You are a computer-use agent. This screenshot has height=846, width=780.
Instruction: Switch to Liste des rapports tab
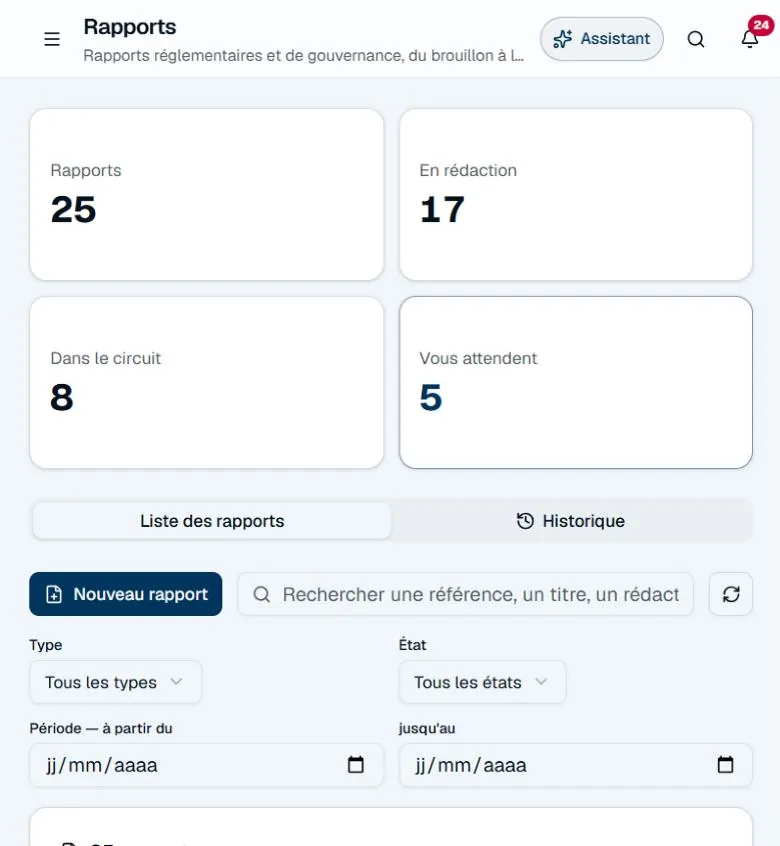point(212,521)
